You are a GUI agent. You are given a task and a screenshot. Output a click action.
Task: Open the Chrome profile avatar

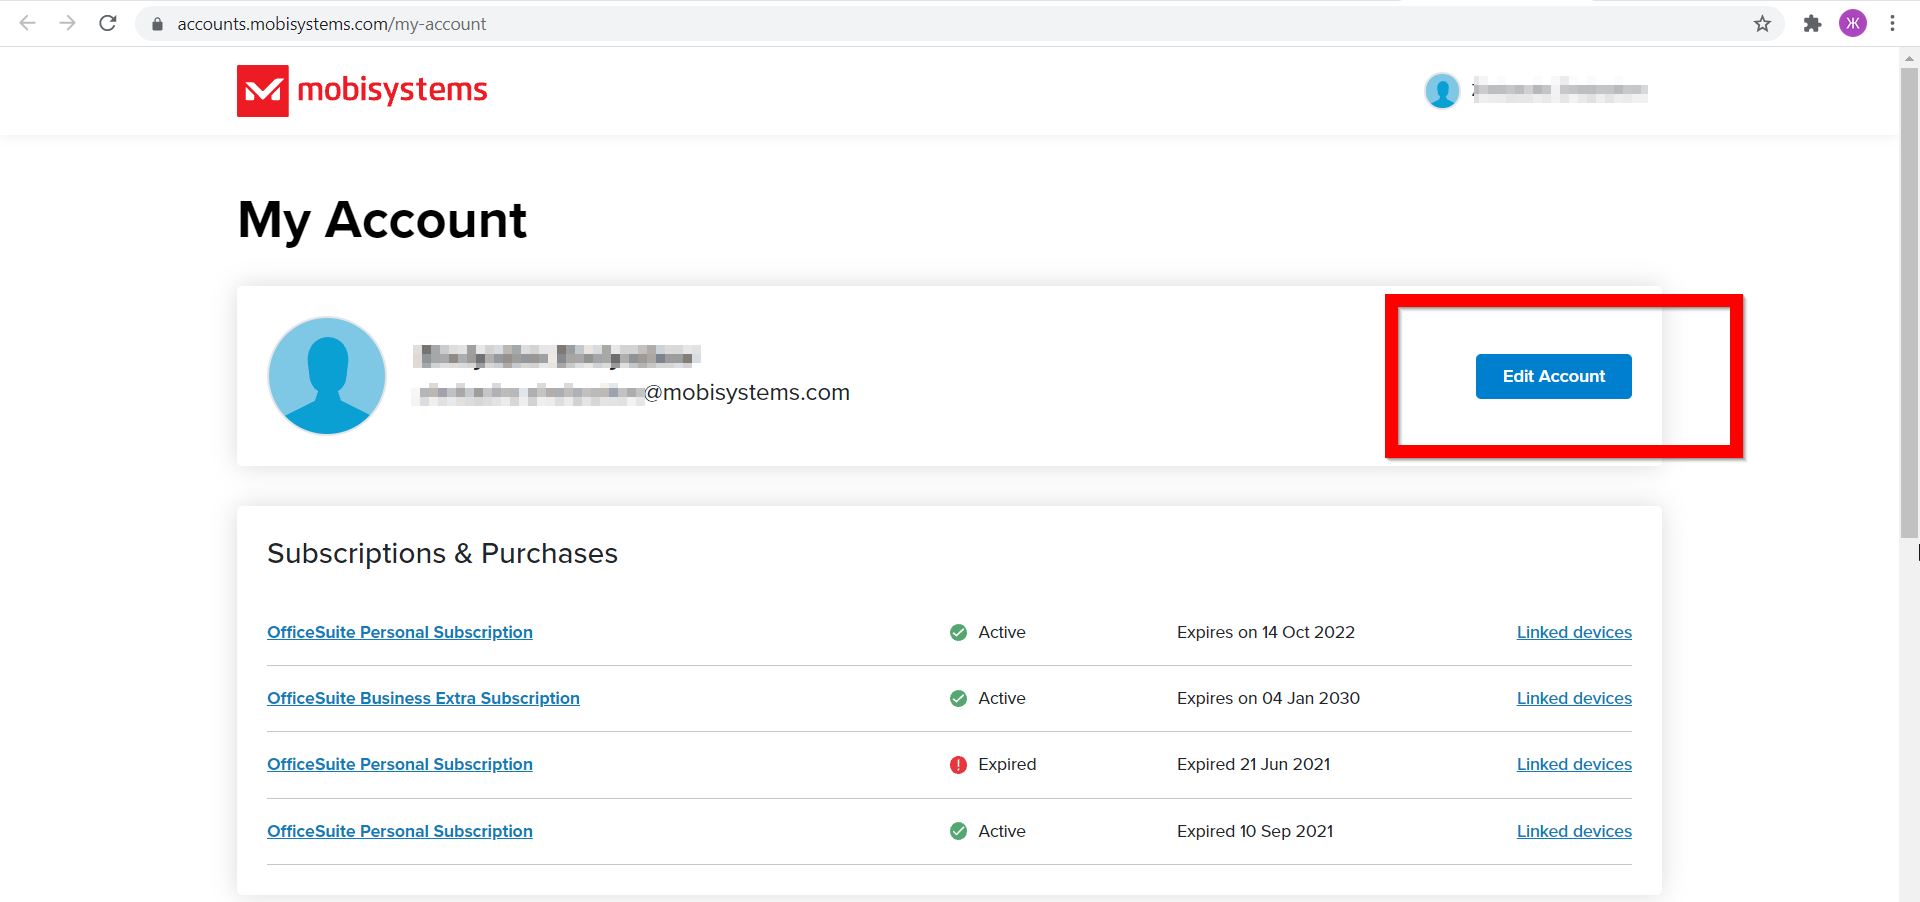point(1853,23)
